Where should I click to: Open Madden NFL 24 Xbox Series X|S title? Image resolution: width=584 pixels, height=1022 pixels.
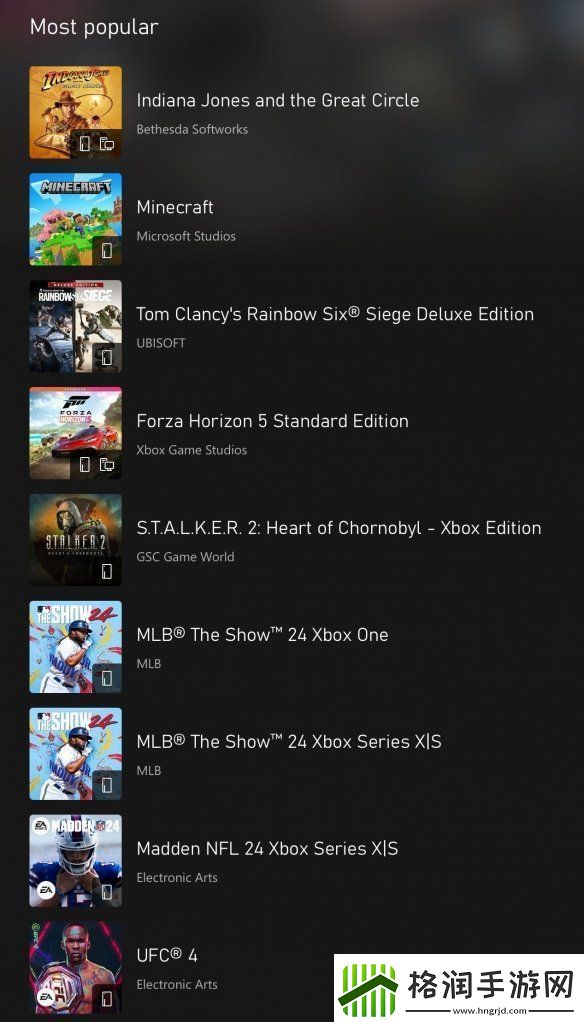[267, 849]
